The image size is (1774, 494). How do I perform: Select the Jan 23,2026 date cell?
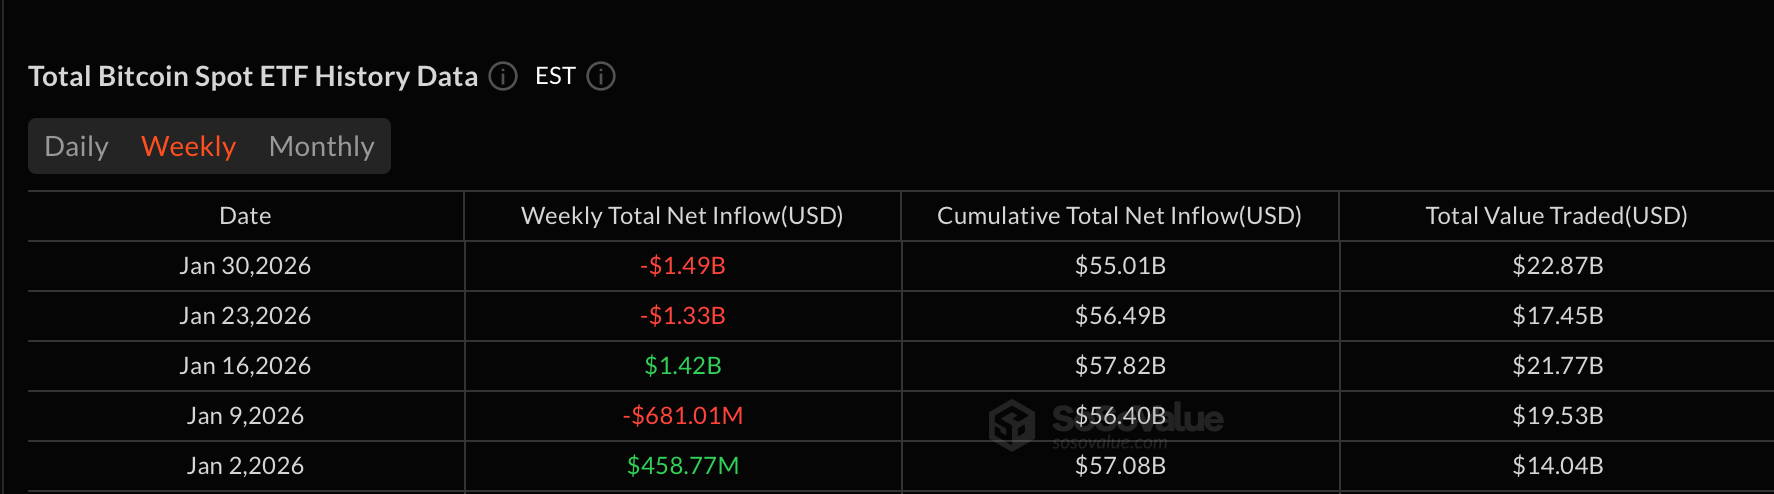[245, 316]
